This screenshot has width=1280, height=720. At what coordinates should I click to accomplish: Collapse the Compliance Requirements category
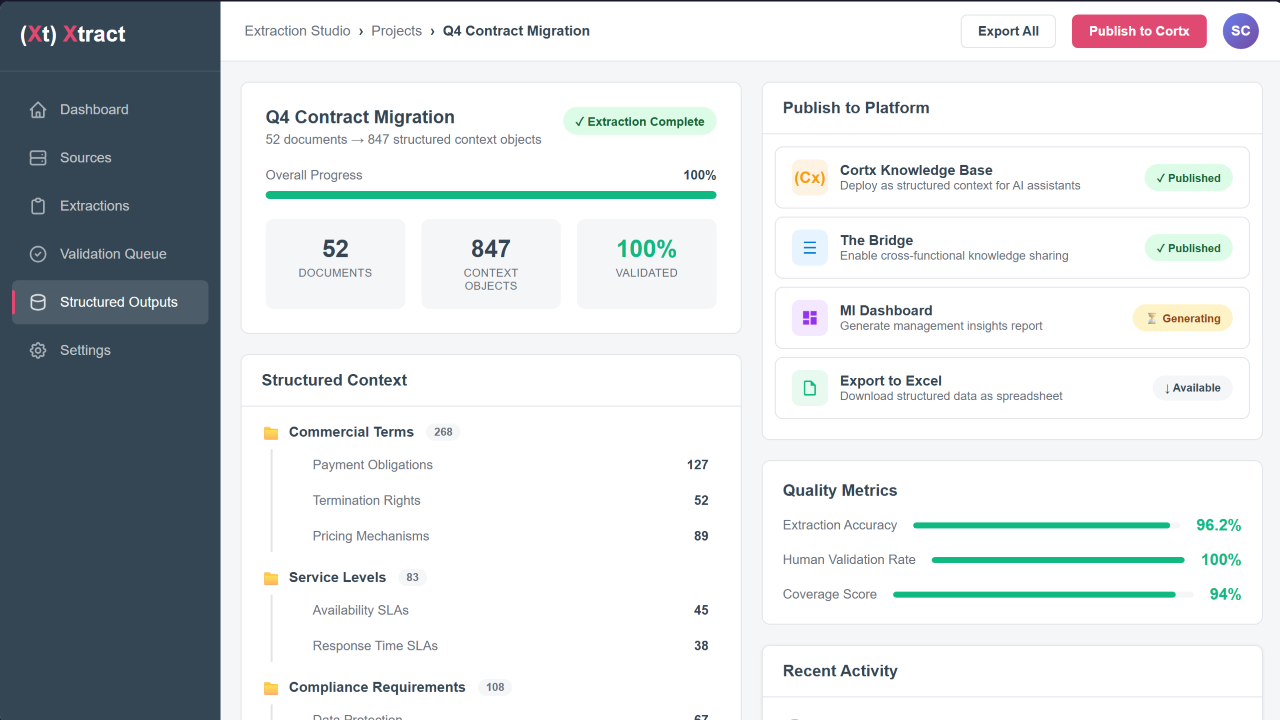490,687
